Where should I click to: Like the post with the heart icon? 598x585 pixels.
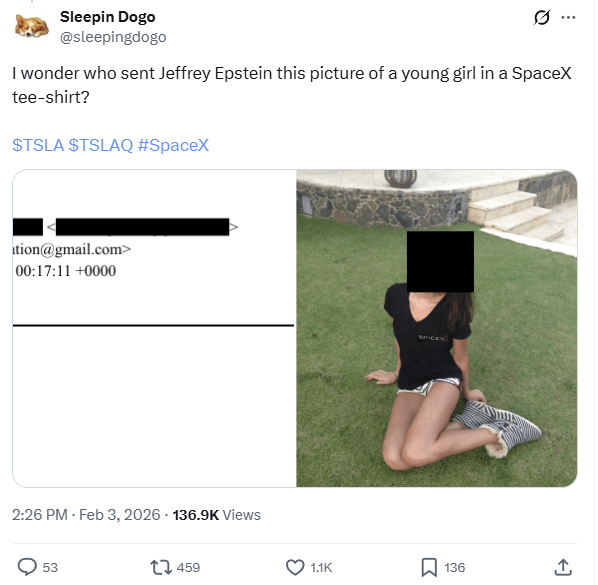pyautogui.click(x=295, y=567)
